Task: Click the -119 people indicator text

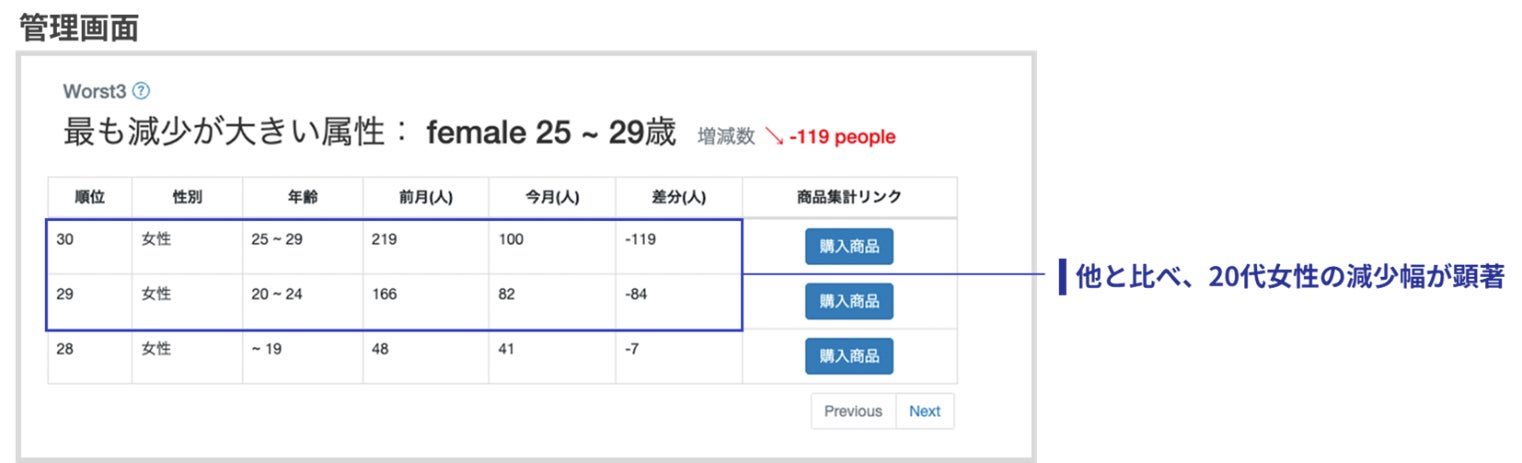Action: point(842,137)
